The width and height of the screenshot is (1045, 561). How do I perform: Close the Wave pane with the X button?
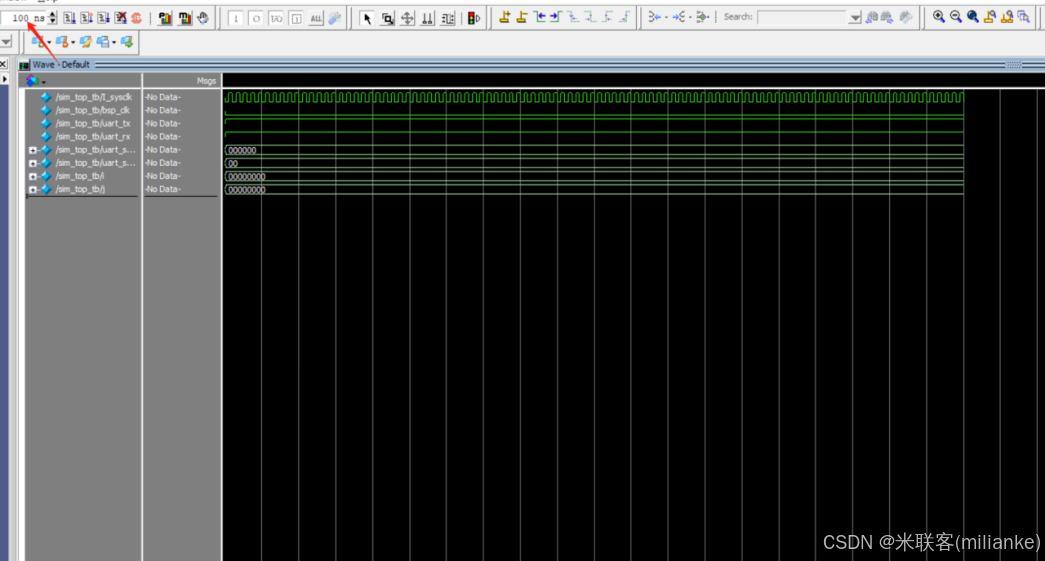pyautogui.click(x=3, y=65)
